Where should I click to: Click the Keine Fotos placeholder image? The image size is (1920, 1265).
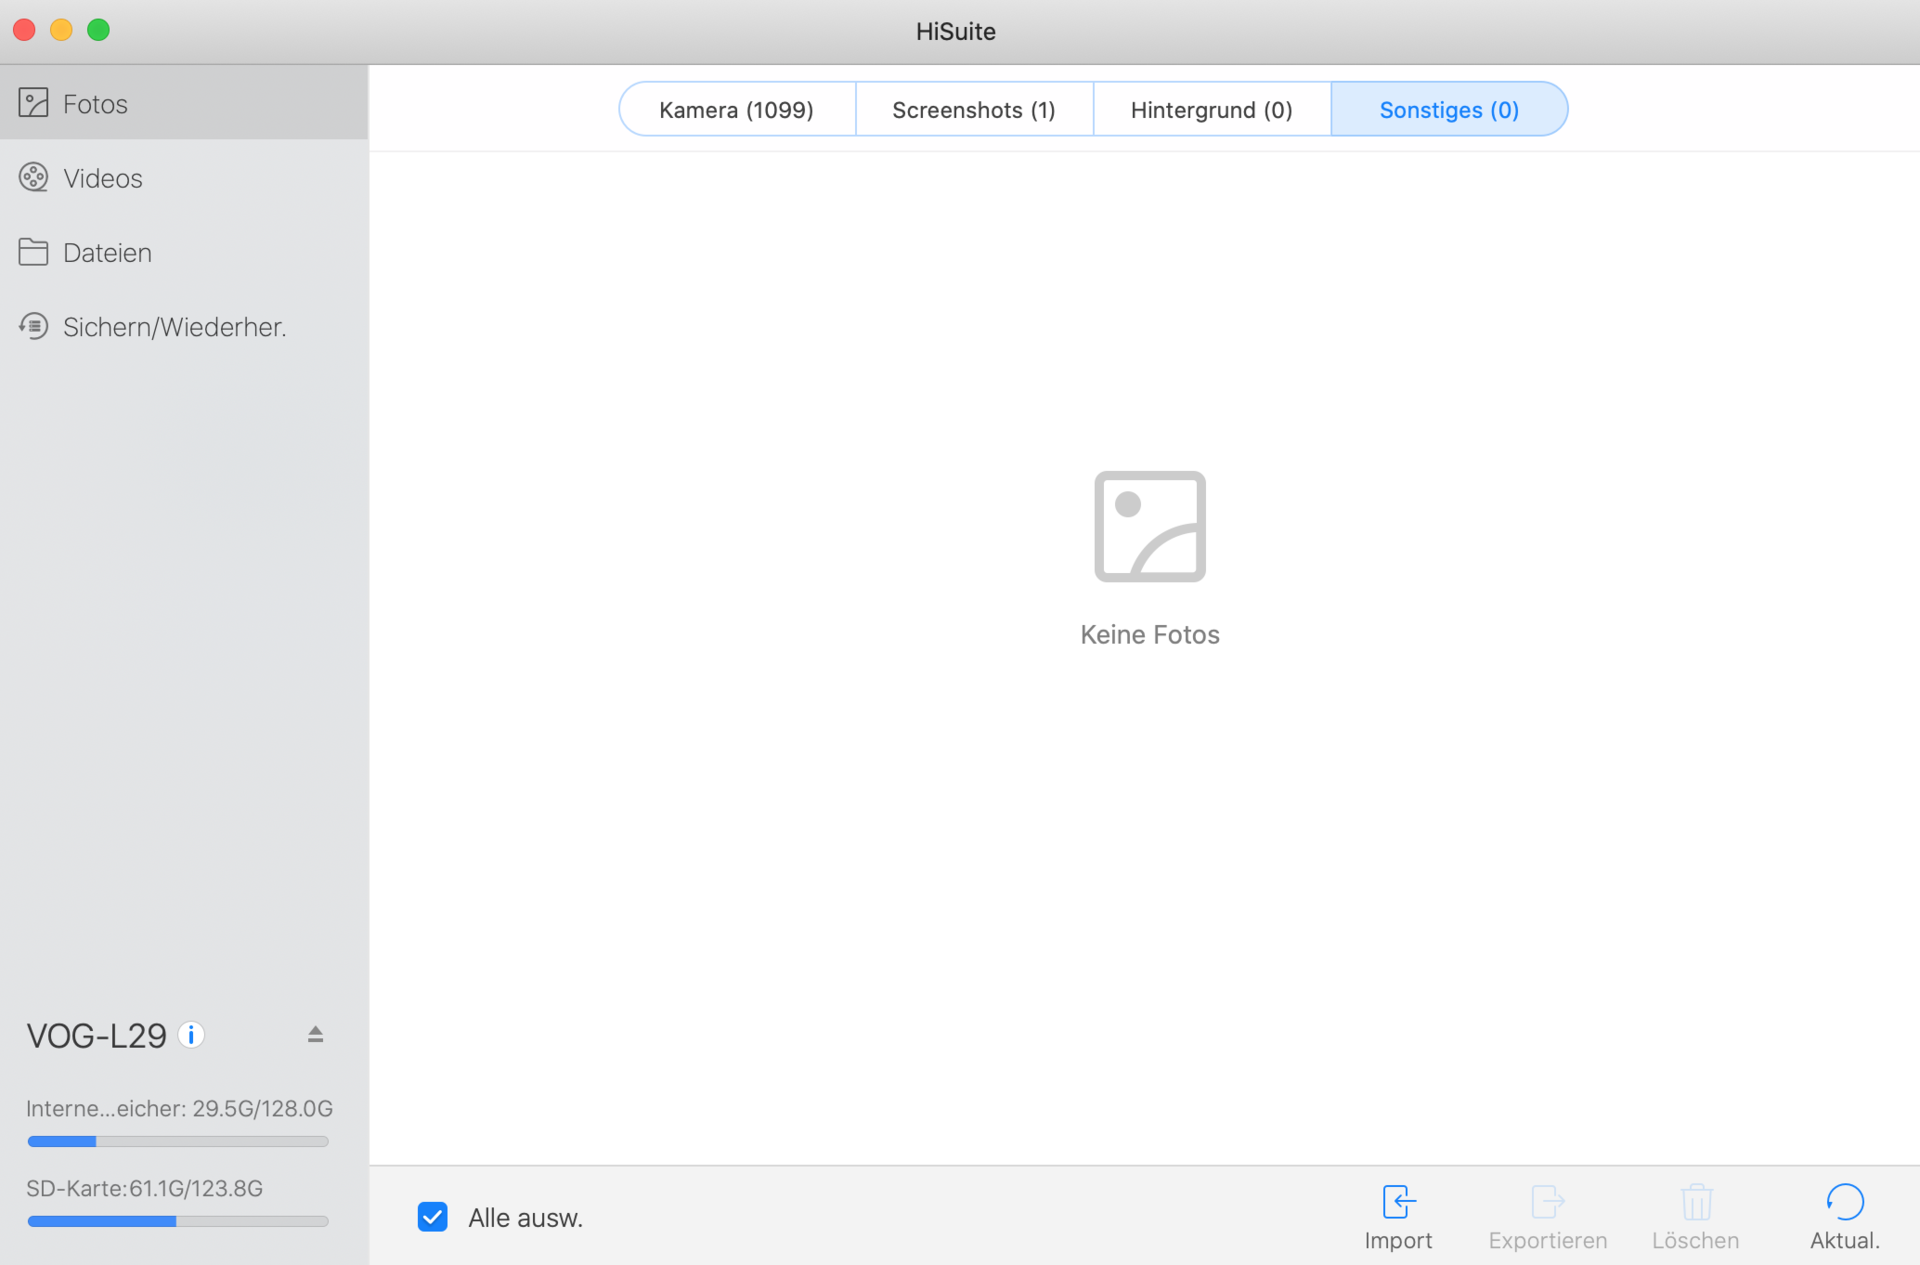click(1150, 526)
